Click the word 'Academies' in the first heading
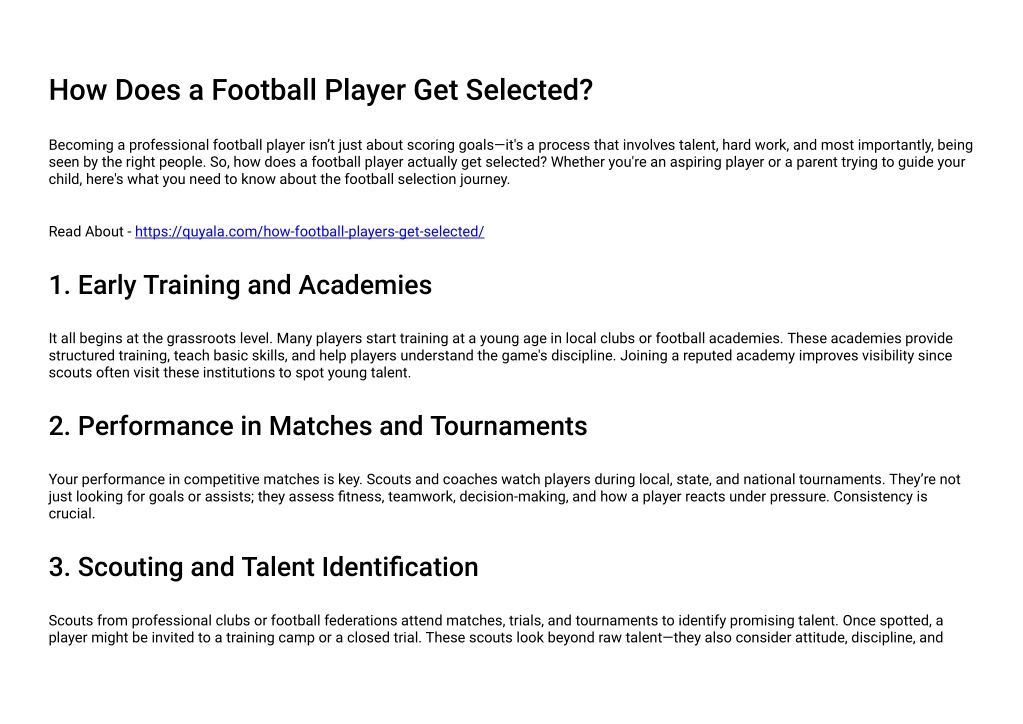1023x724 pixels. tap(365, 285)
